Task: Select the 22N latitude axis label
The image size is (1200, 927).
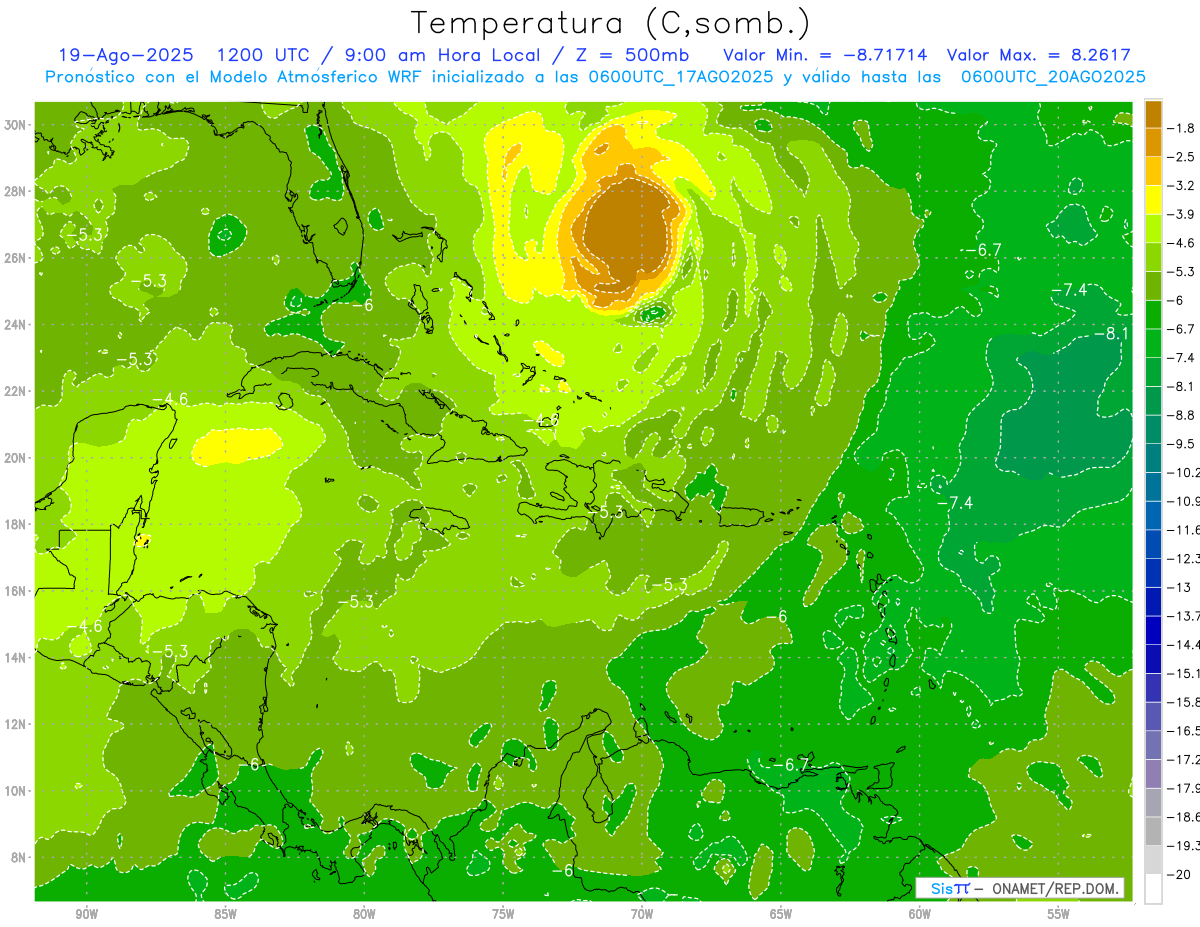Action: tap(16, 391)
